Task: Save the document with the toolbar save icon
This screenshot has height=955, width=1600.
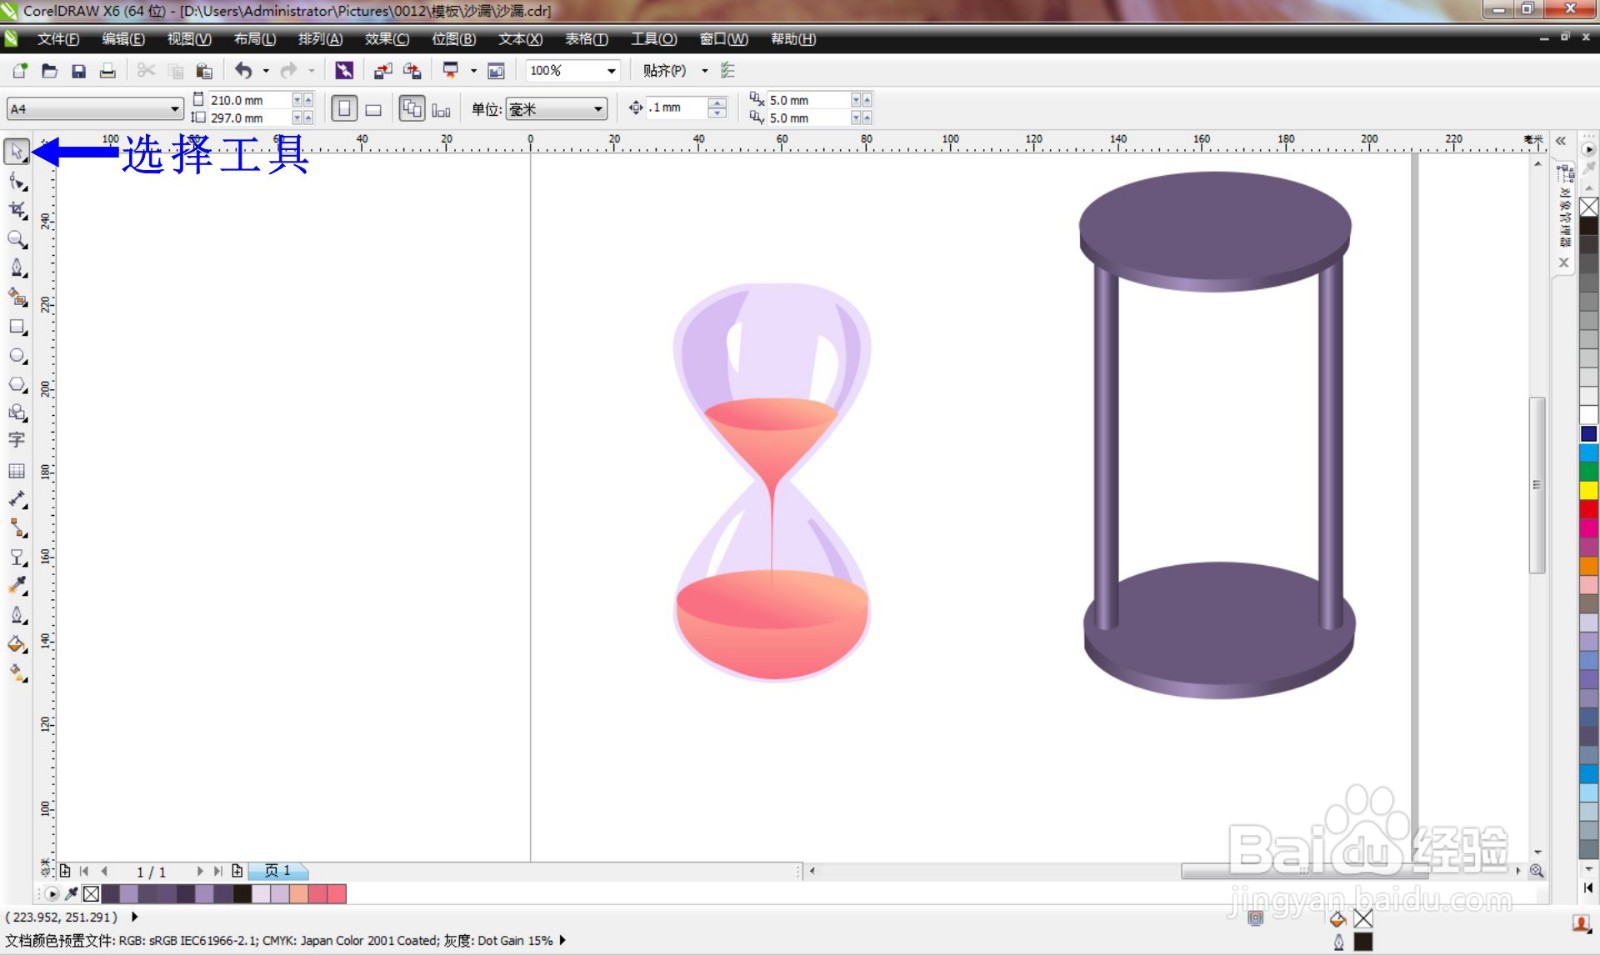Action: point(79,70)
